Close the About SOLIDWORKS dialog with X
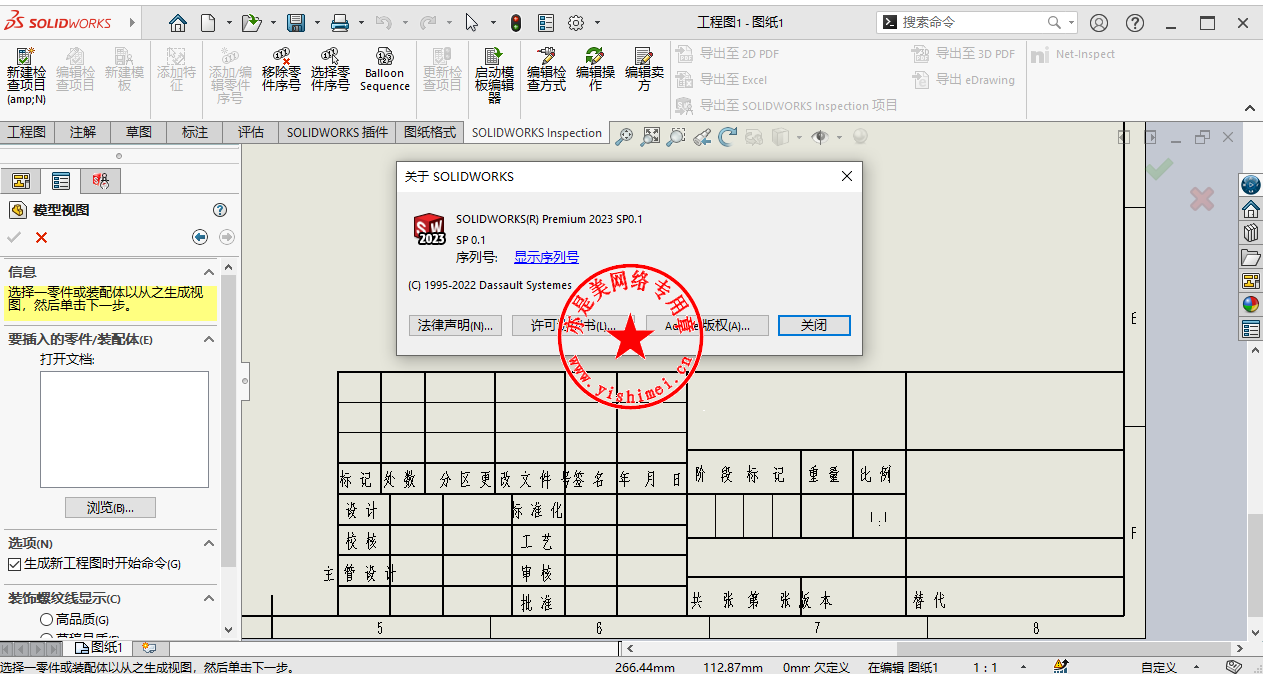Viewport: 1263px width, 674px height. (x=847, y=176)
